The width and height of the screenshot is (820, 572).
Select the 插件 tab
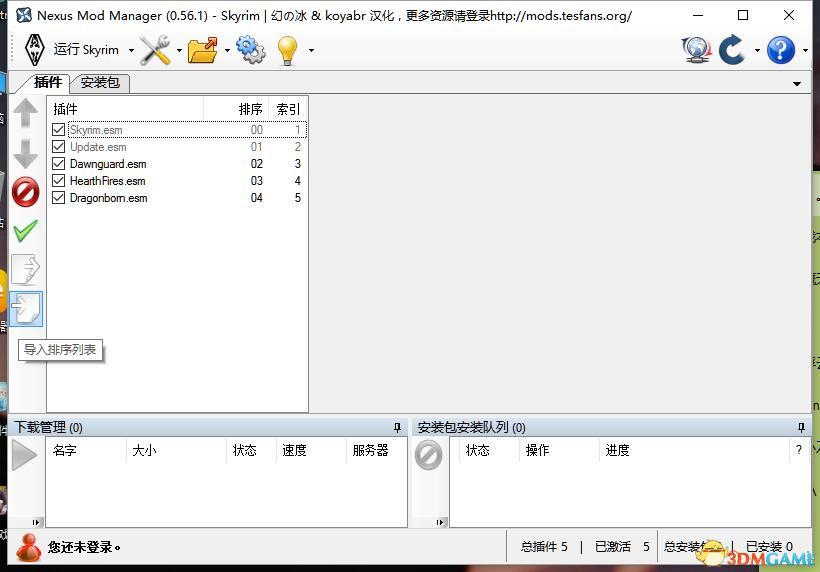point(47,83)
